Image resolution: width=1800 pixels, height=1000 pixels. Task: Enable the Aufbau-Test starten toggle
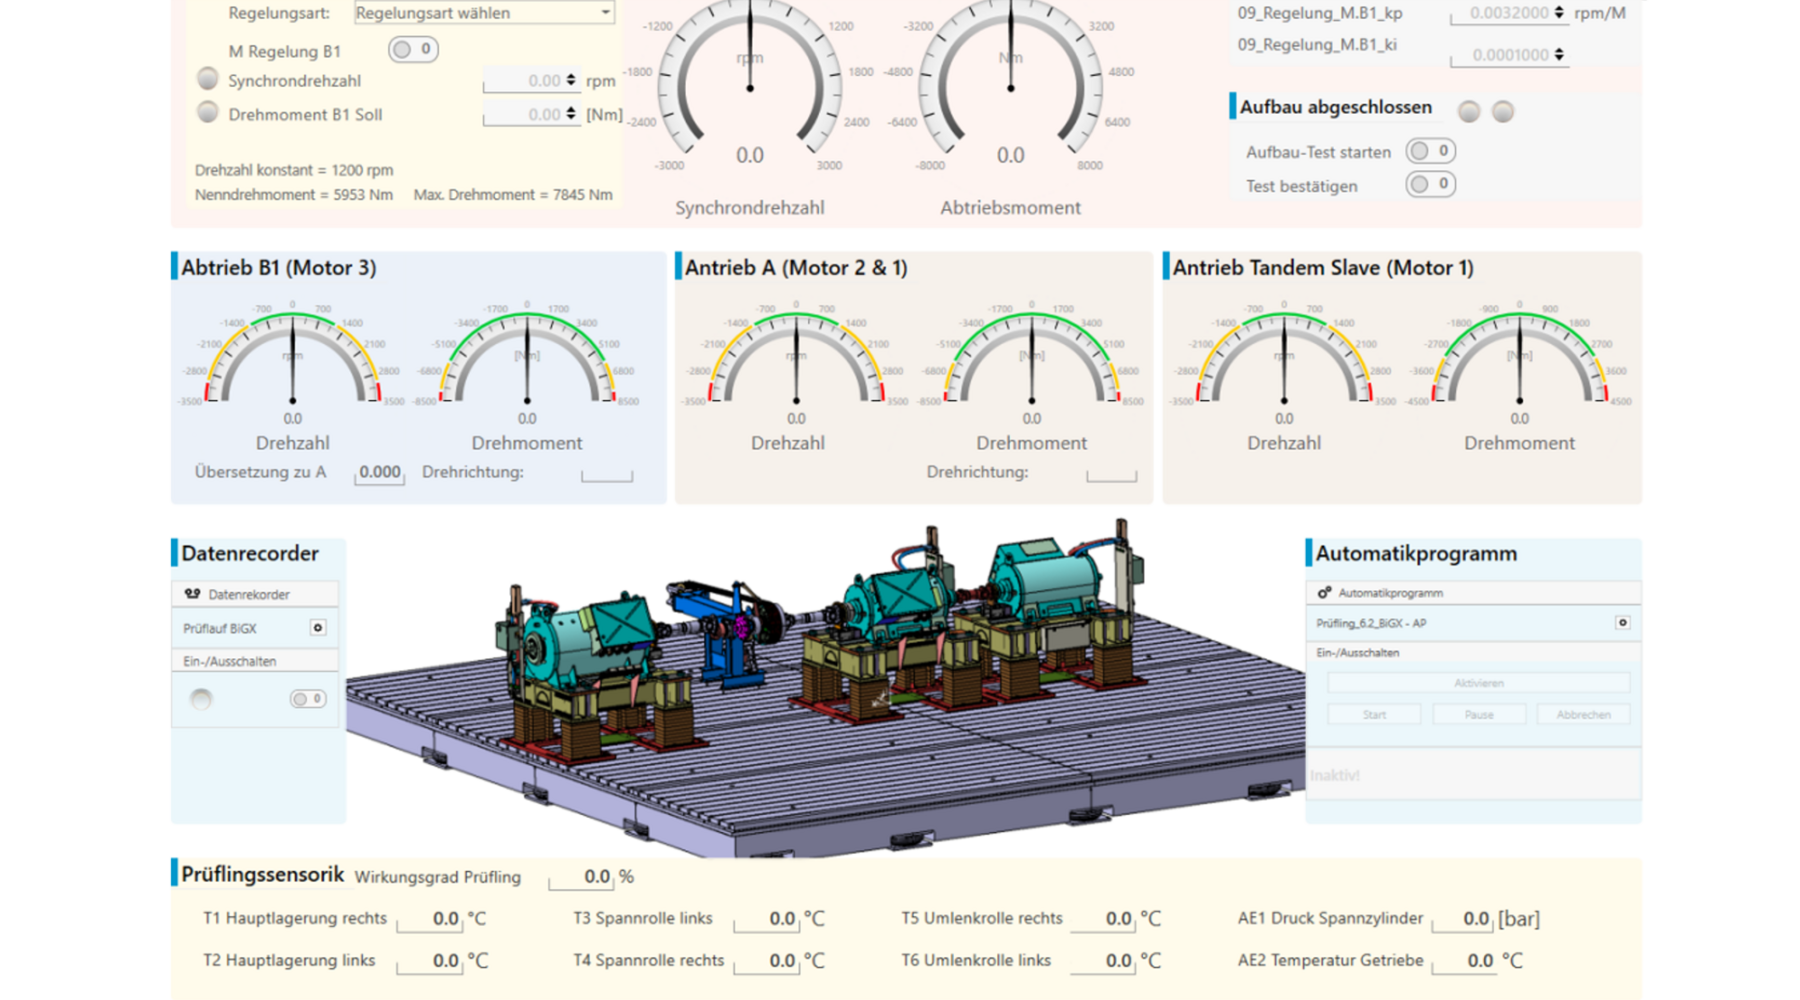coord(1428,150)
